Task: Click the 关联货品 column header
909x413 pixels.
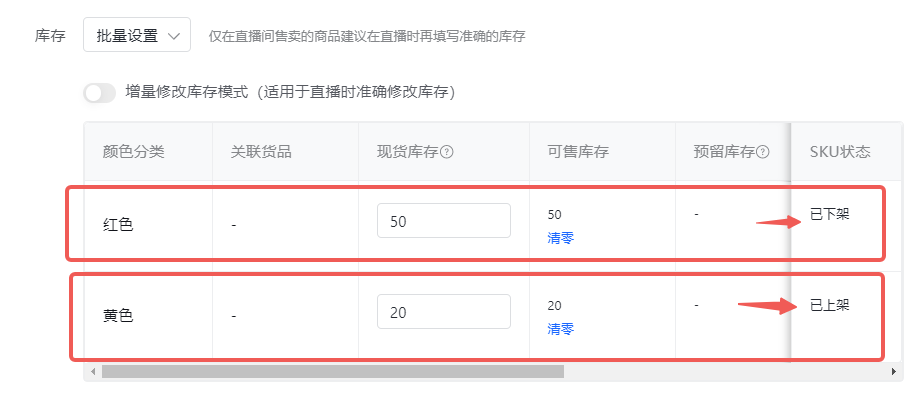Action: [261, 152]
